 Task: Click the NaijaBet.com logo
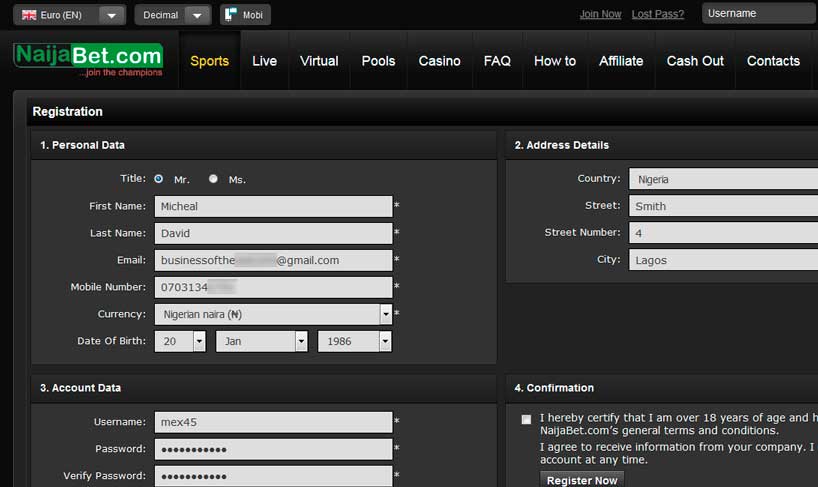point(88,60)
